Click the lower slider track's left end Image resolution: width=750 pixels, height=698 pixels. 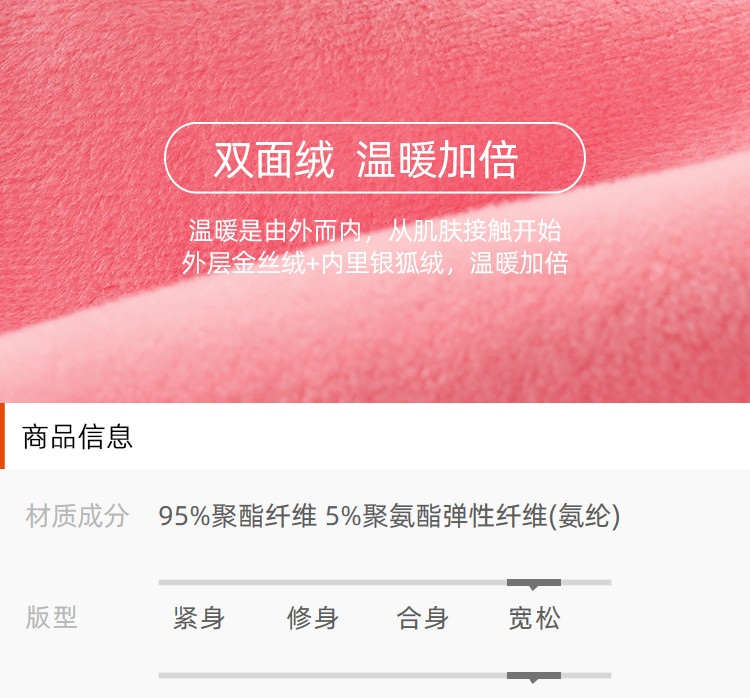coord(165,675)
